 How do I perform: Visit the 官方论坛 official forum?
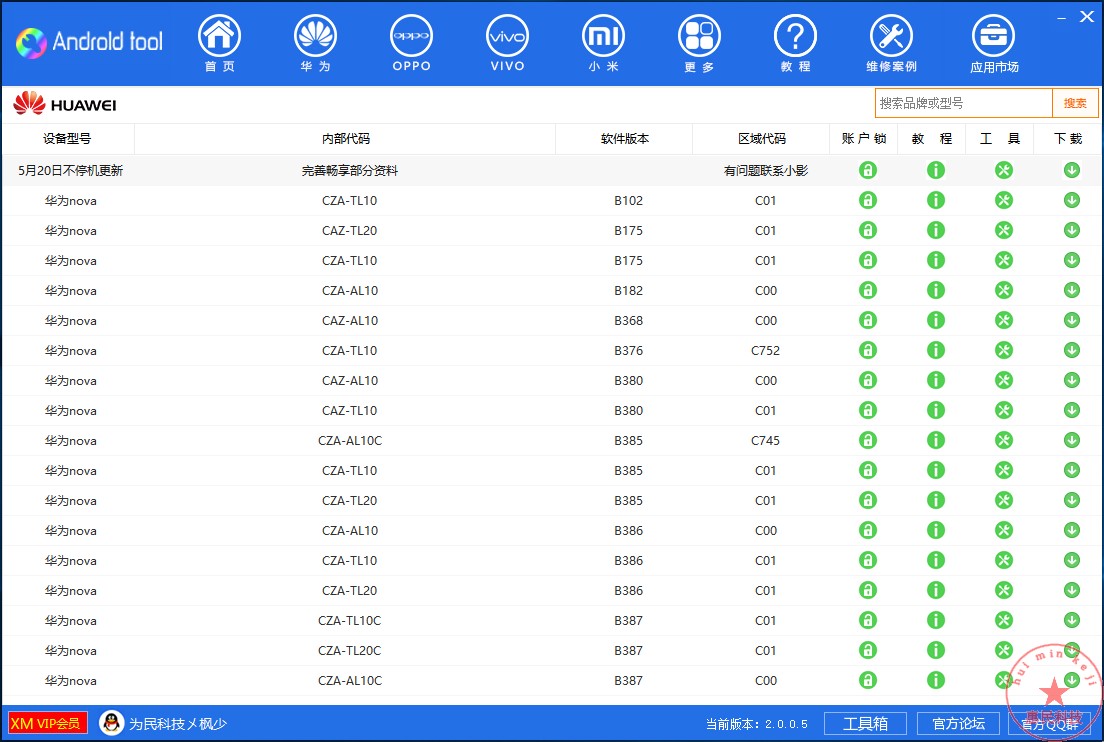click(958, 723)
